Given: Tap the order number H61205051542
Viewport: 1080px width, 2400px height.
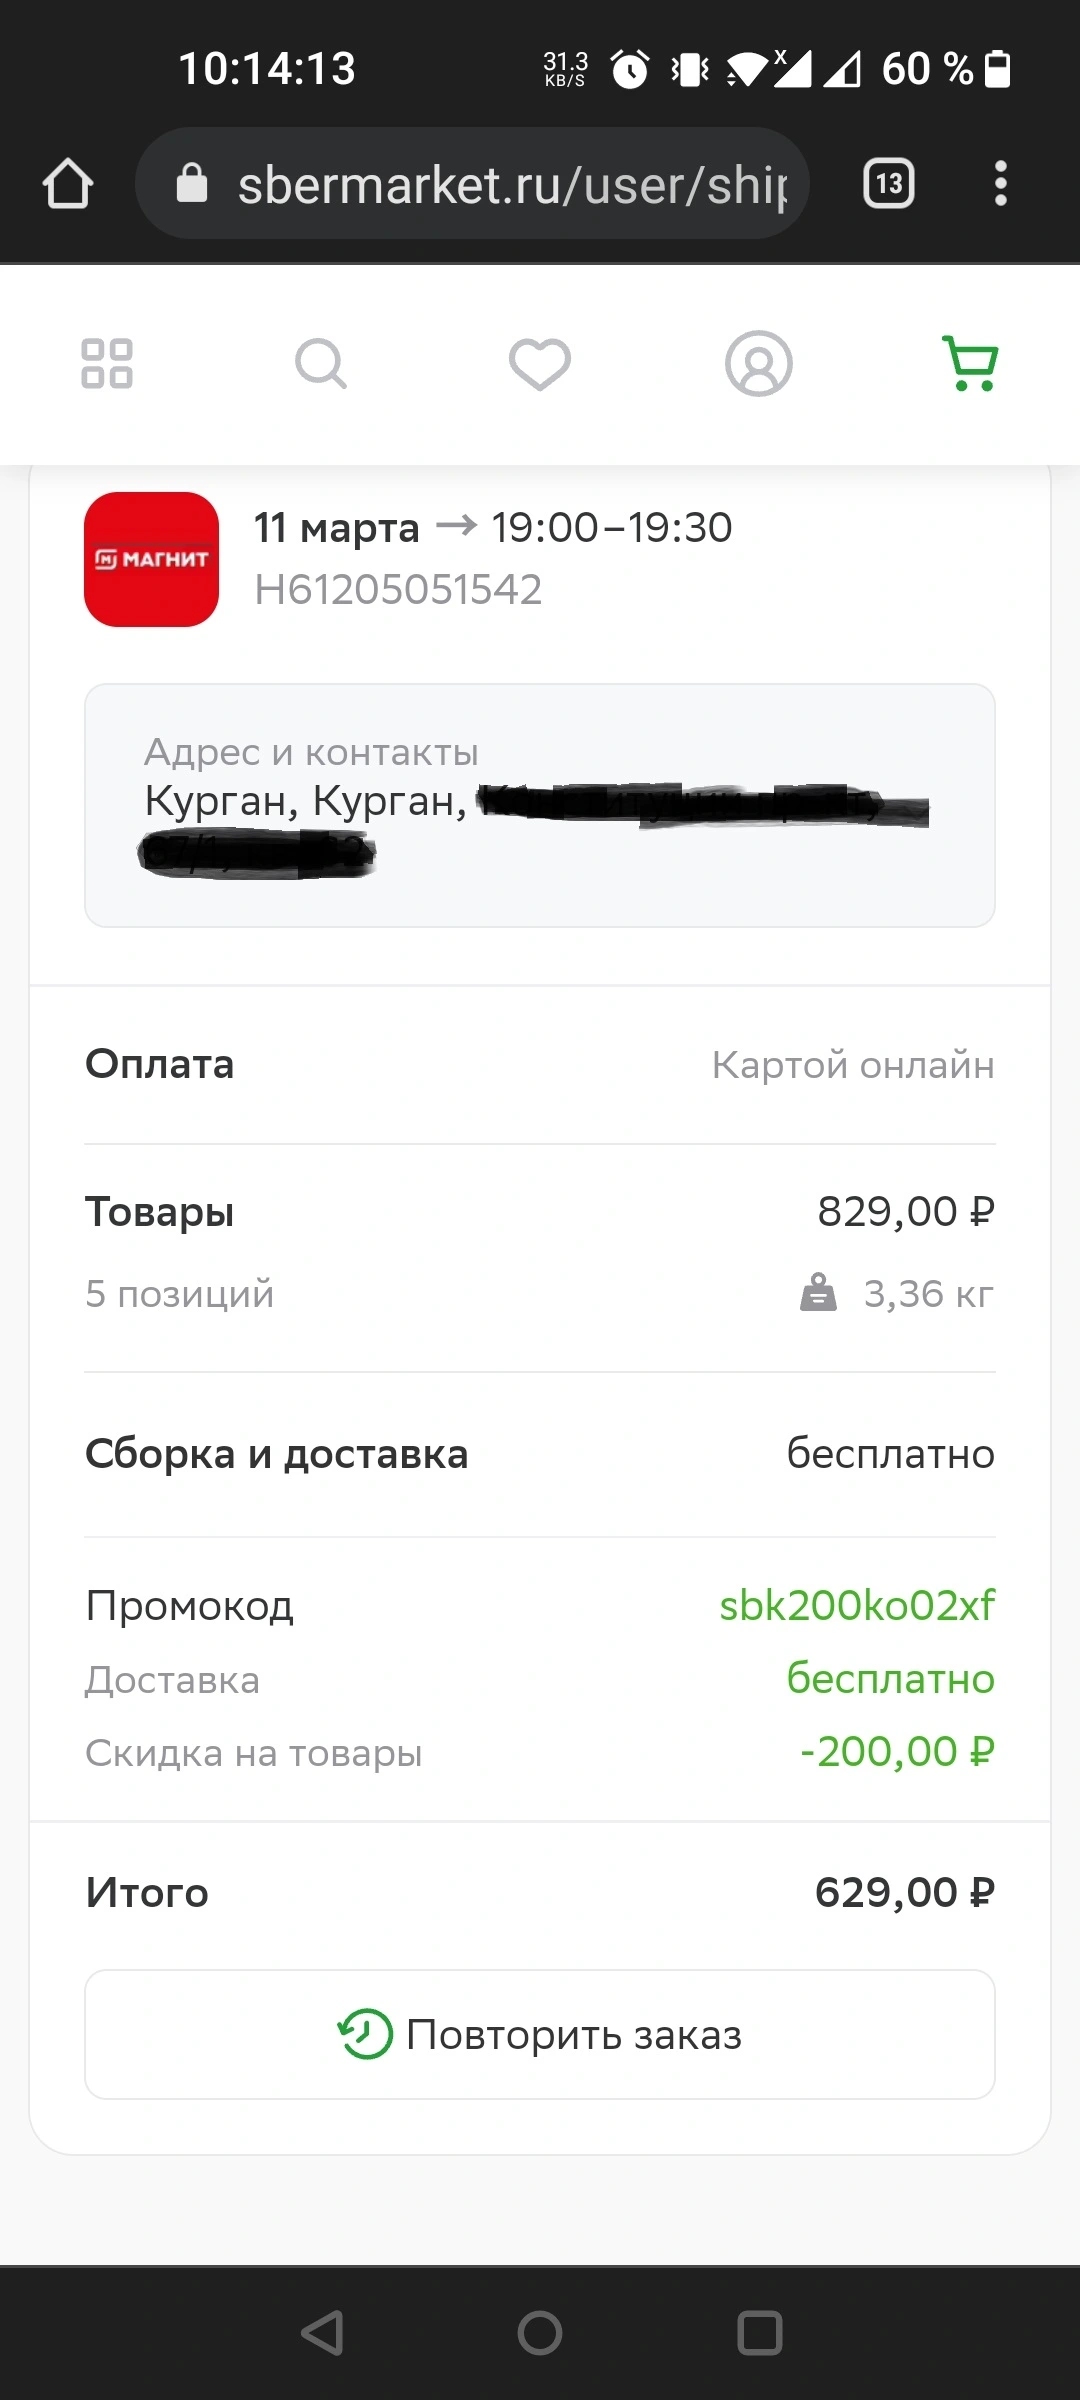Looking at the screenshot, I should coord(398,589).
